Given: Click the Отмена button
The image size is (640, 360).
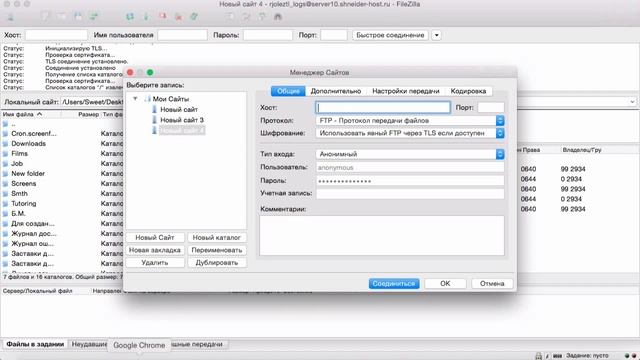Looking at the screenshot, I should 492,283.
